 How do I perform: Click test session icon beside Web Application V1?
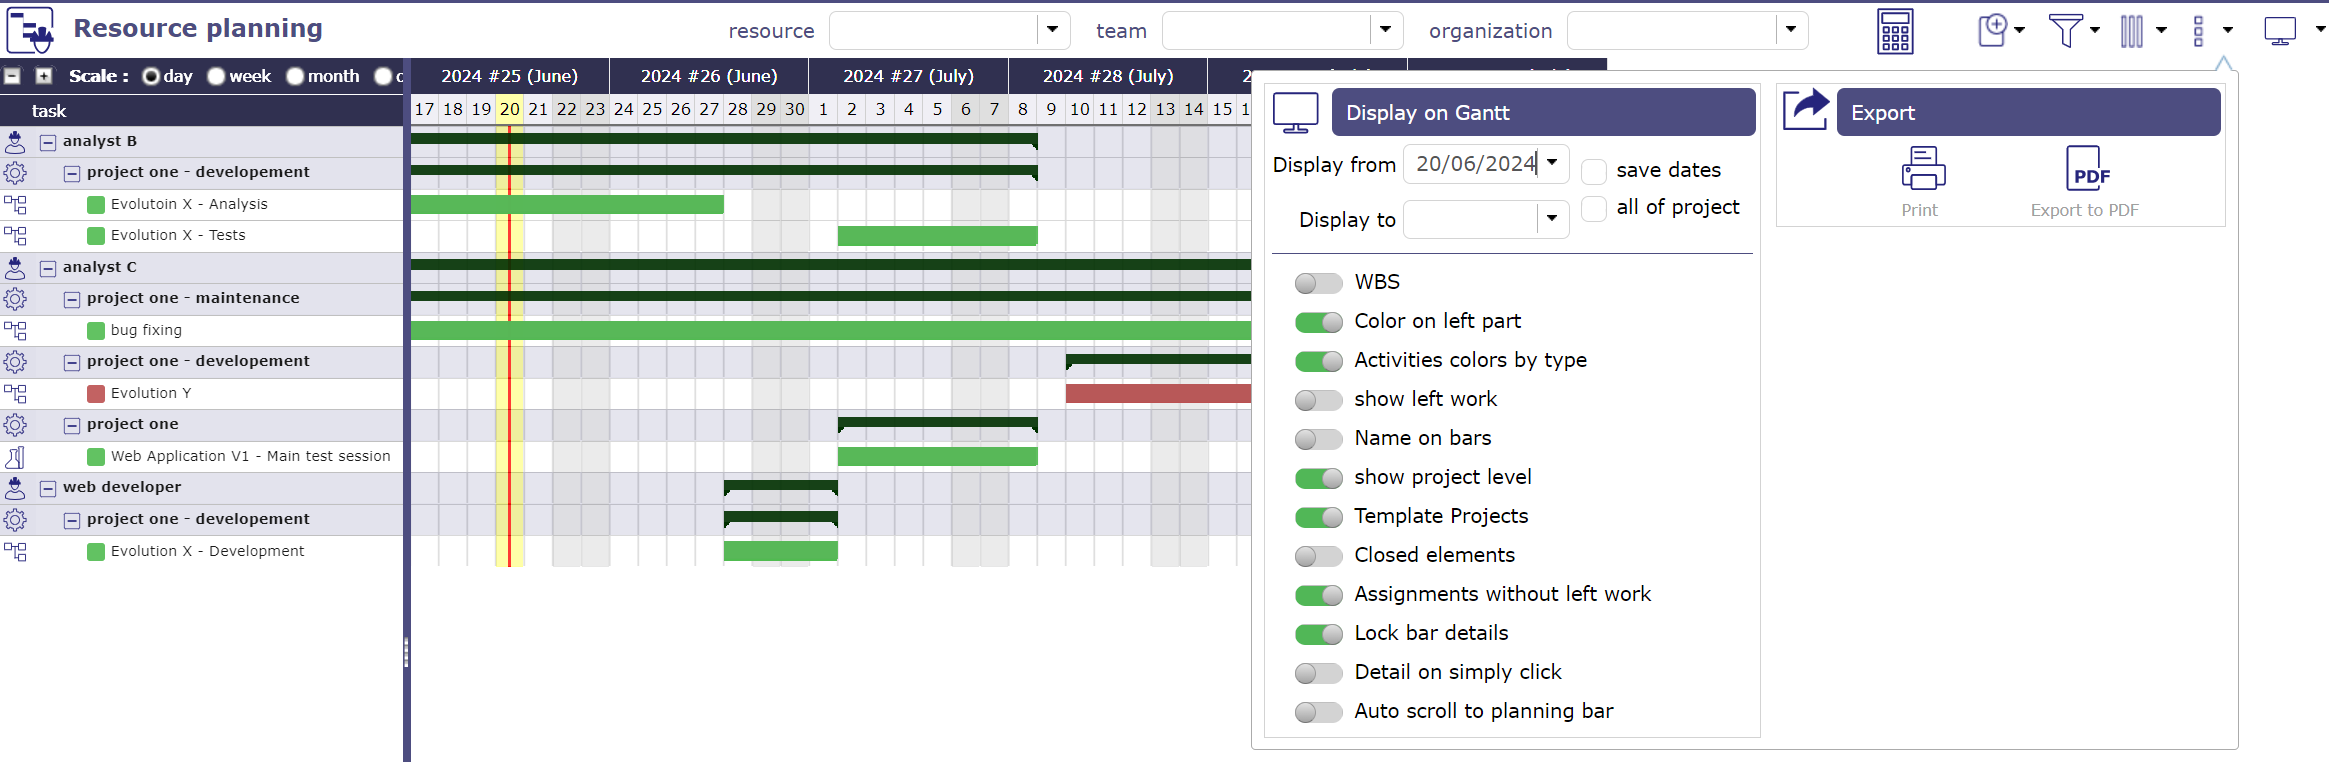(x=15, y=456)
